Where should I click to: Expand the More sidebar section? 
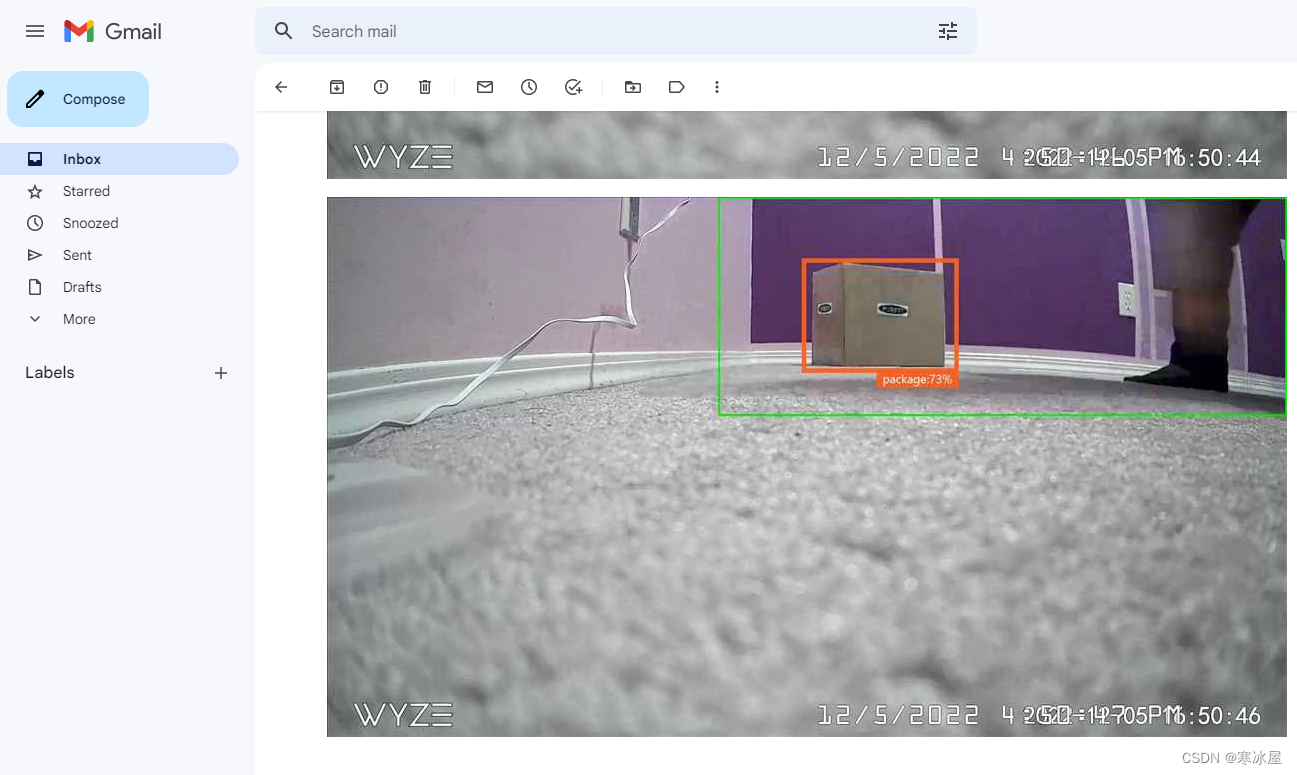pos(120,319)
